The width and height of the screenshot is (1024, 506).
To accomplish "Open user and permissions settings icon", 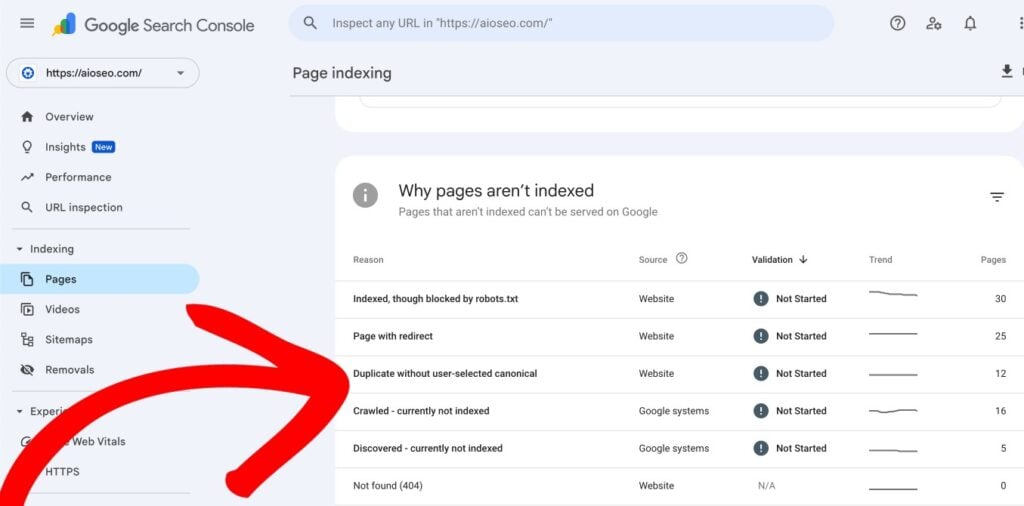I will point(934,23).
